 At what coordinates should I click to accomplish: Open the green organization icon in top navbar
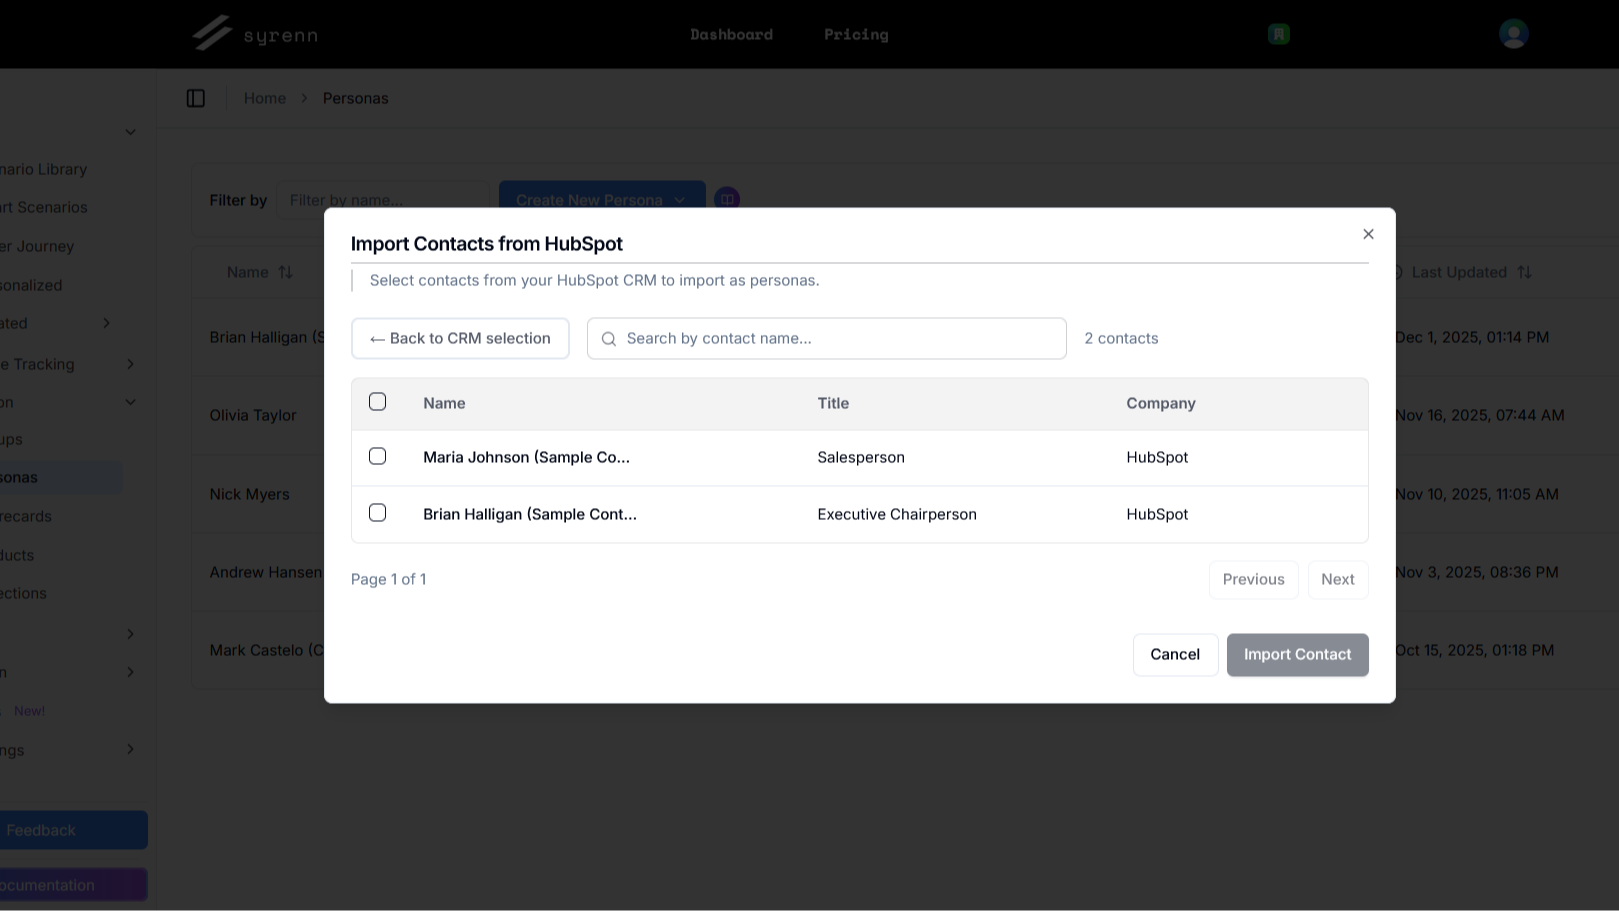click(x=1278, y=33)
